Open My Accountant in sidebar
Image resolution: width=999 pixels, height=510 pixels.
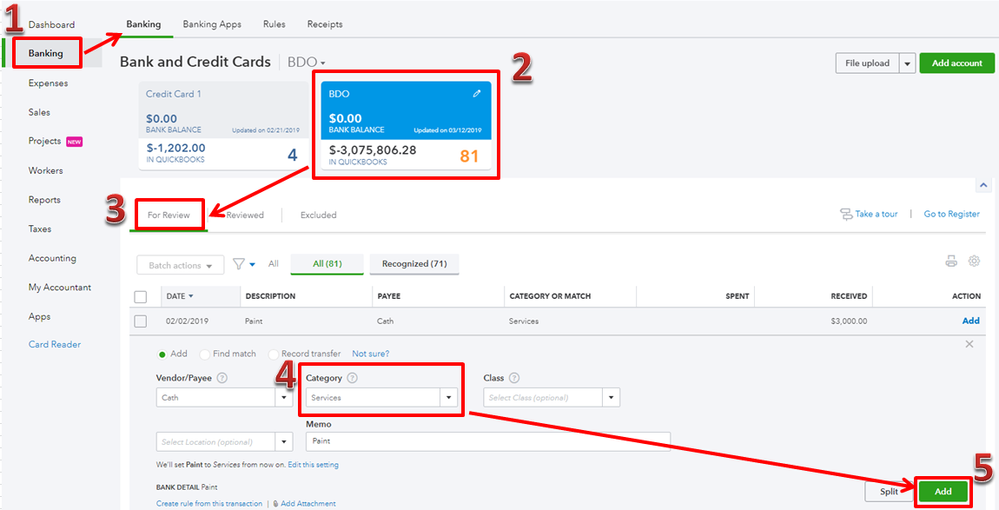pyautogui.click(x=60, y=288)
